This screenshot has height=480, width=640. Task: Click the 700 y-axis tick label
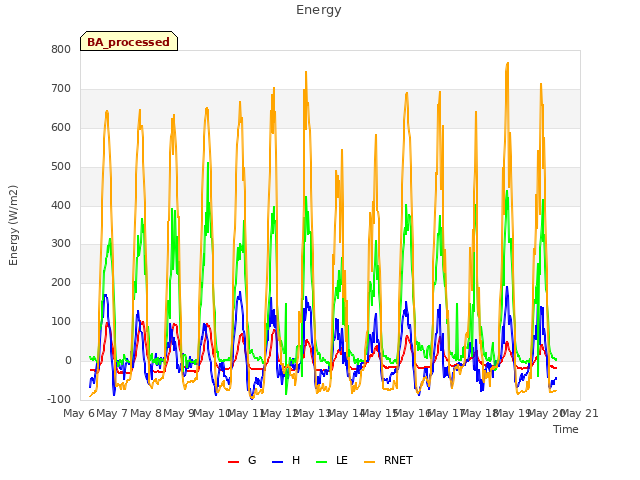pos(61,89)
